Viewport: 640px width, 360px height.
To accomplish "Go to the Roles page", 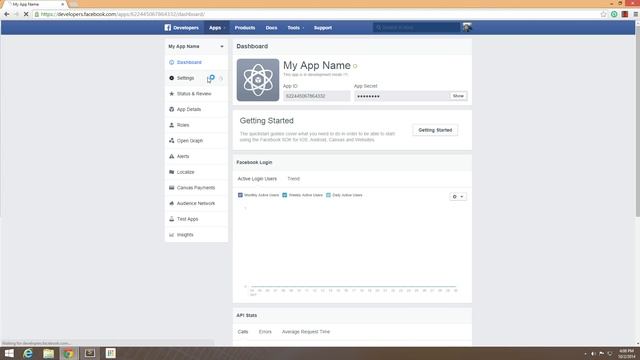I will pyautogui.click(x=196, y=125).
